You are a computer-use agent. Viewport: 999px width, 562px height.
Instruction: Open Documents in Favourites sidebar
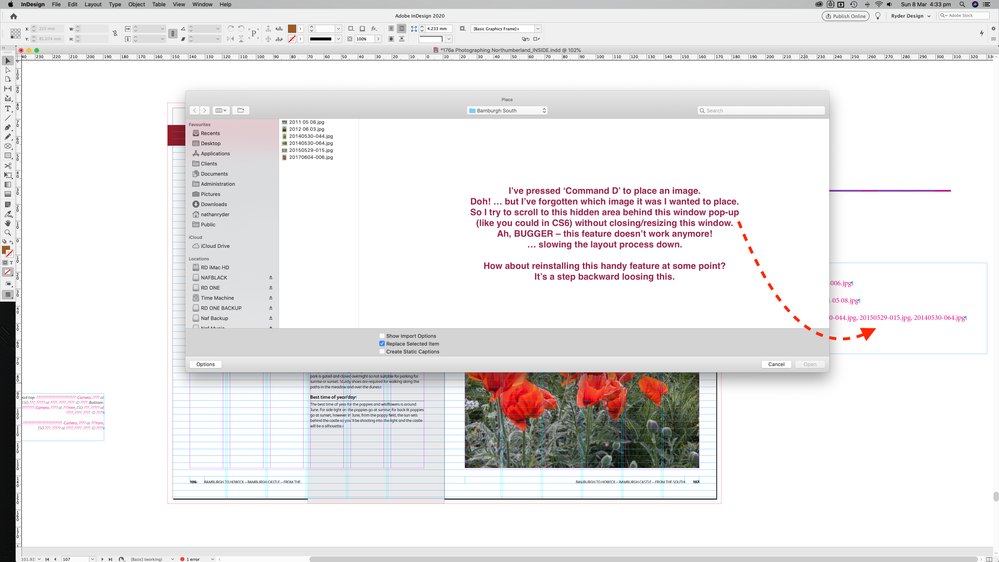coord(214,174)
